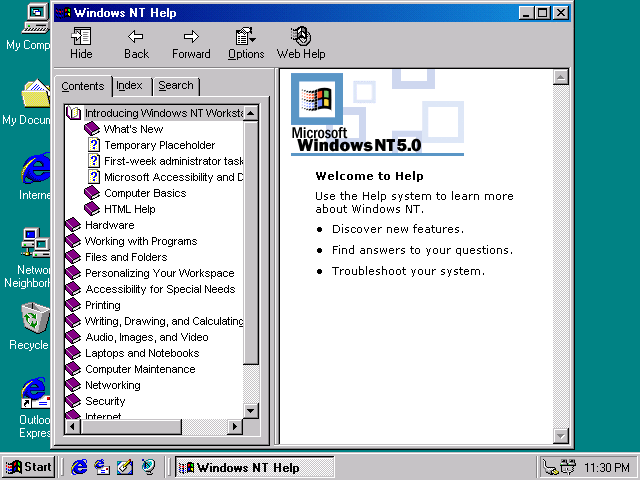This screenshot has width=640, height=480.
Task: Click the system clock showing 11:30 PM
Action: click(x=606, y=467)
